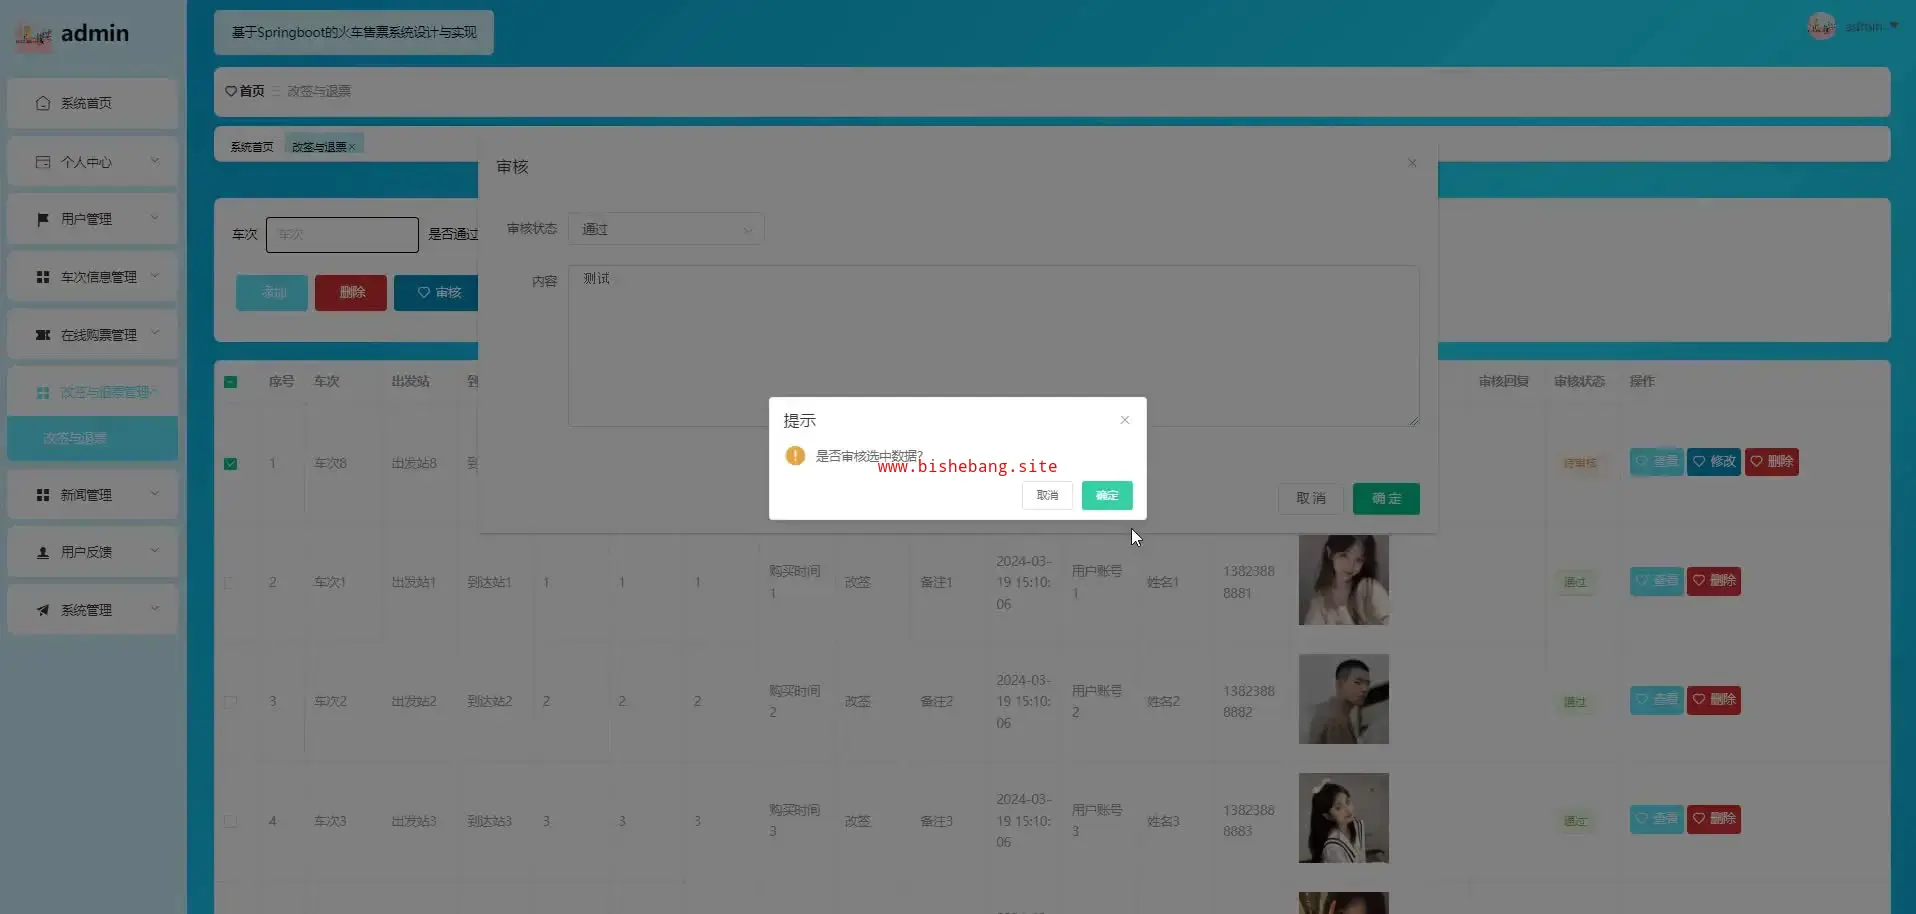Switch to the 系统首页 page tab
The height and width of the screenshot is (914, 1916).
(x=252, y=147)
